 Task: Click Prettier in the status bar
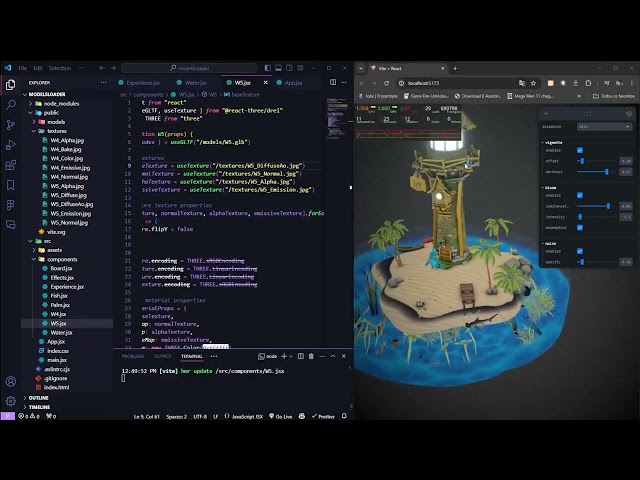(323, 416)
